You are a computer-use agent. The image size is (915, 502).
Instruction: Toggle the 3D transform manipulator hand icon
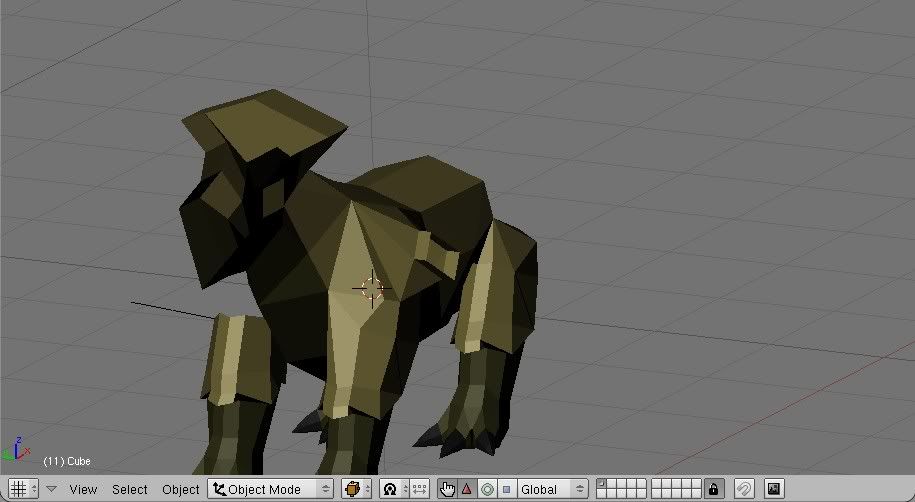tap(447, 489)
